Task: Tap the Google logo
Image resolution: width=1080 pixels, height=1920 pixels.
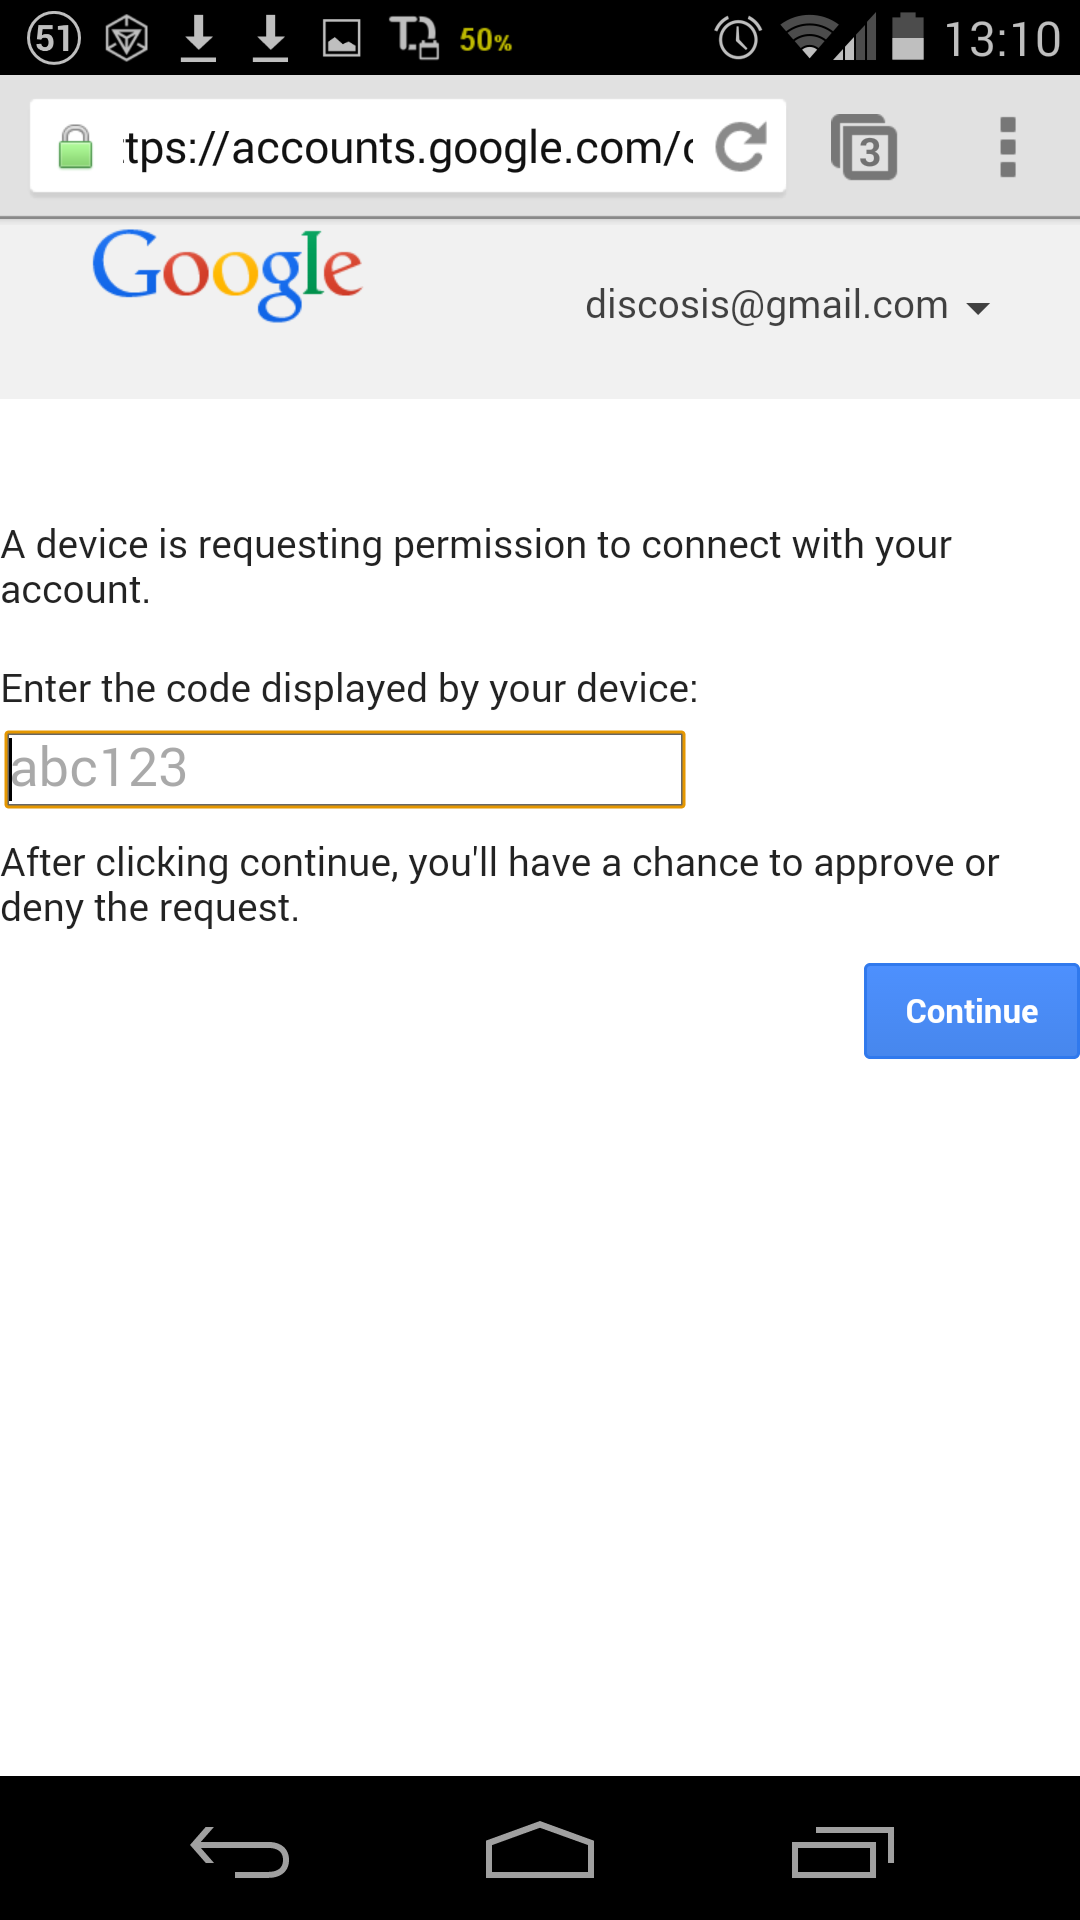Action: pos(227,274)
